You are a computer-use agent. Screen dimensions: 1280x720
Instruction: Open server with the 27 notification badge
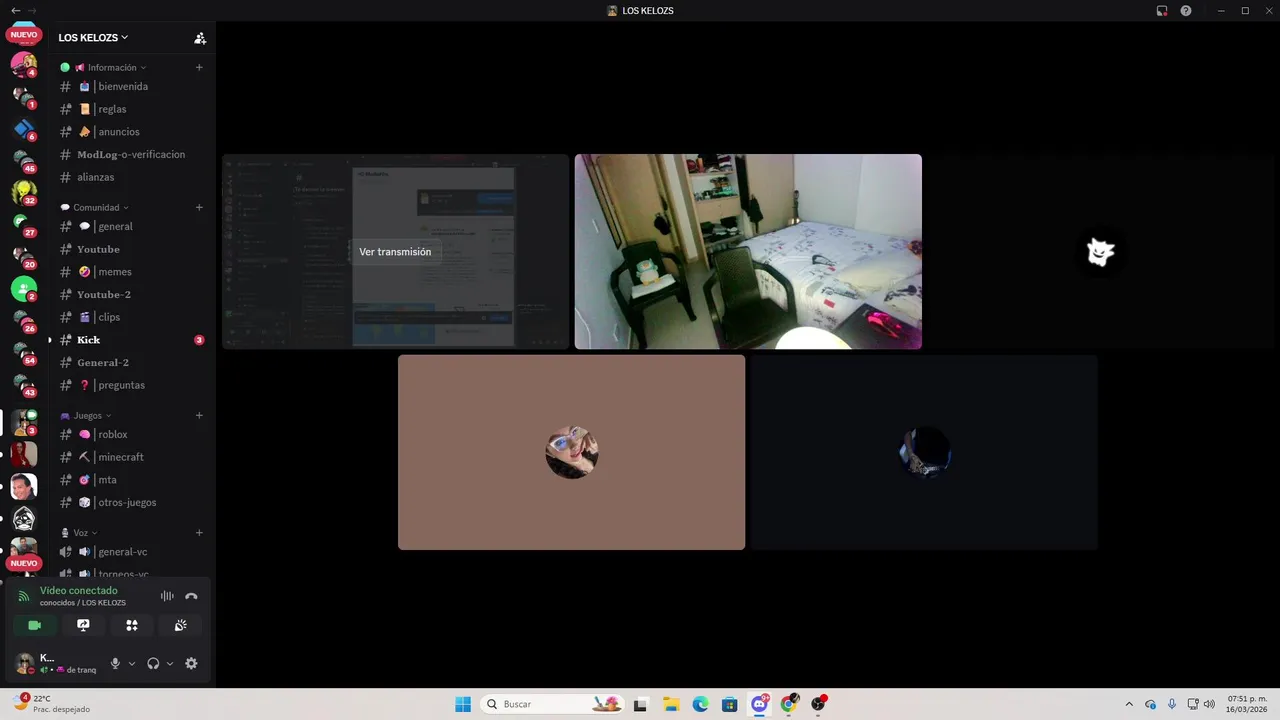pyautogui.click(x=24, y=224)
